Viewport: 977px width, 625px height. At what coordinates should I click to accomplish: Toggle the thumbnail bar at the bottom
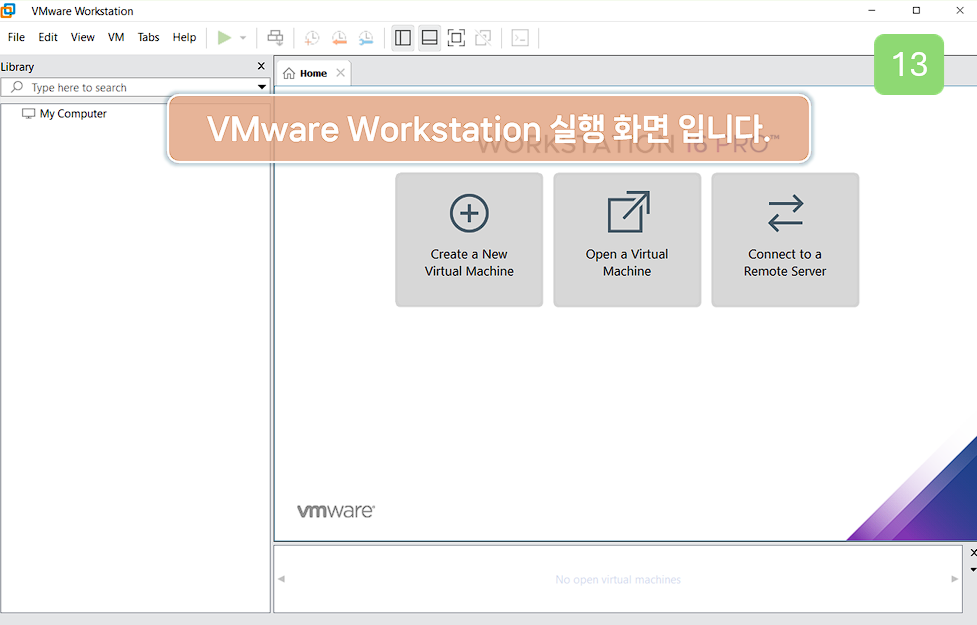(429, 37)
